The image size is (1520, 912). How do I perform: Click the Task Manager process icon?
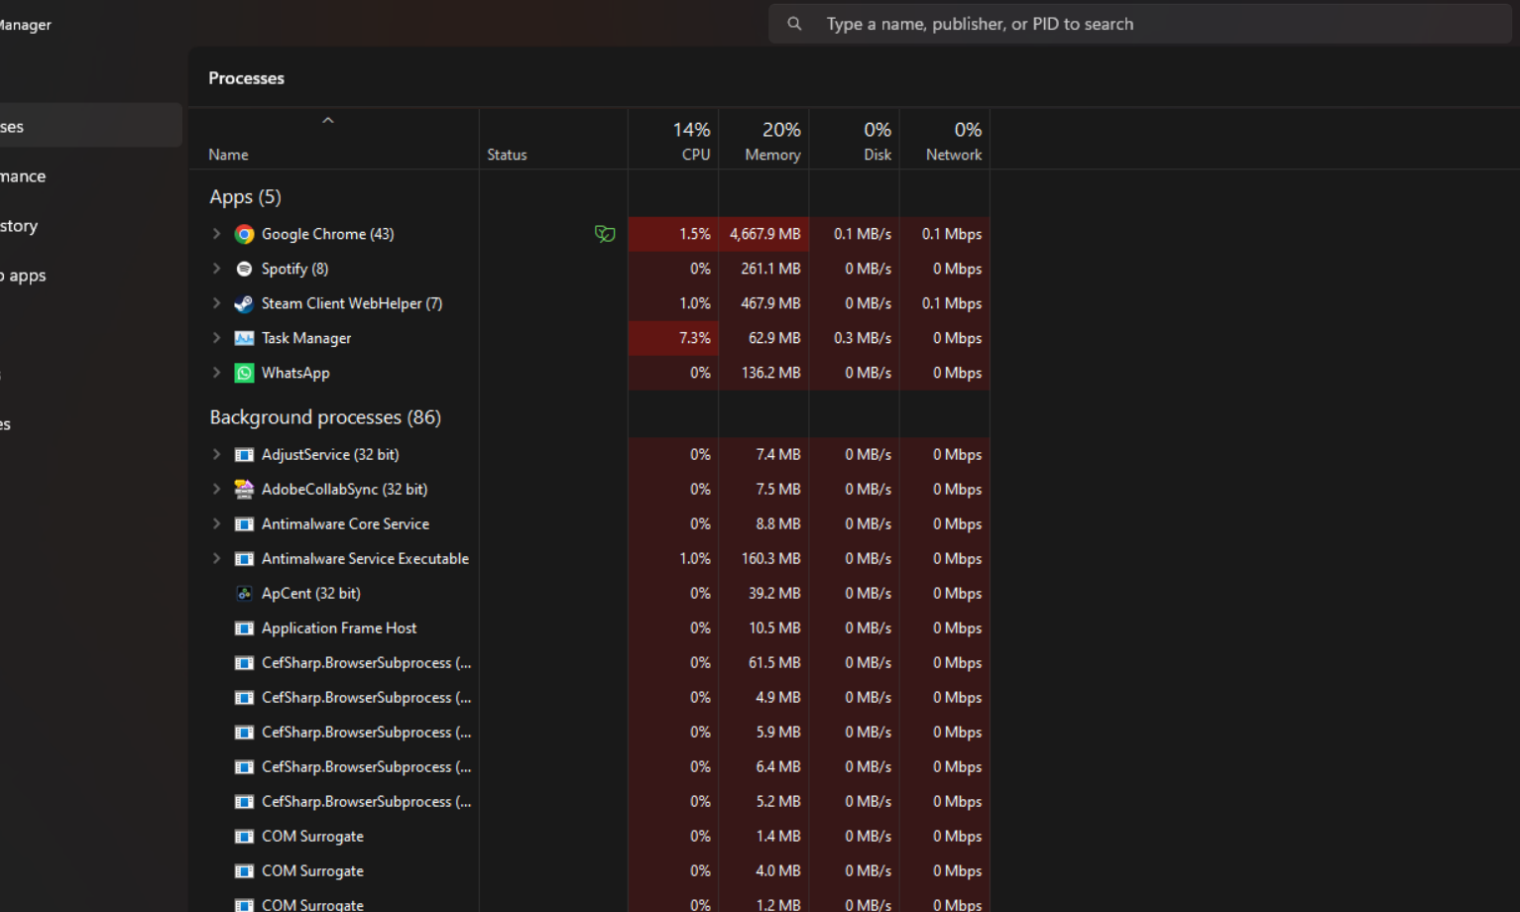pyautogui.click(x=244, y=338)
